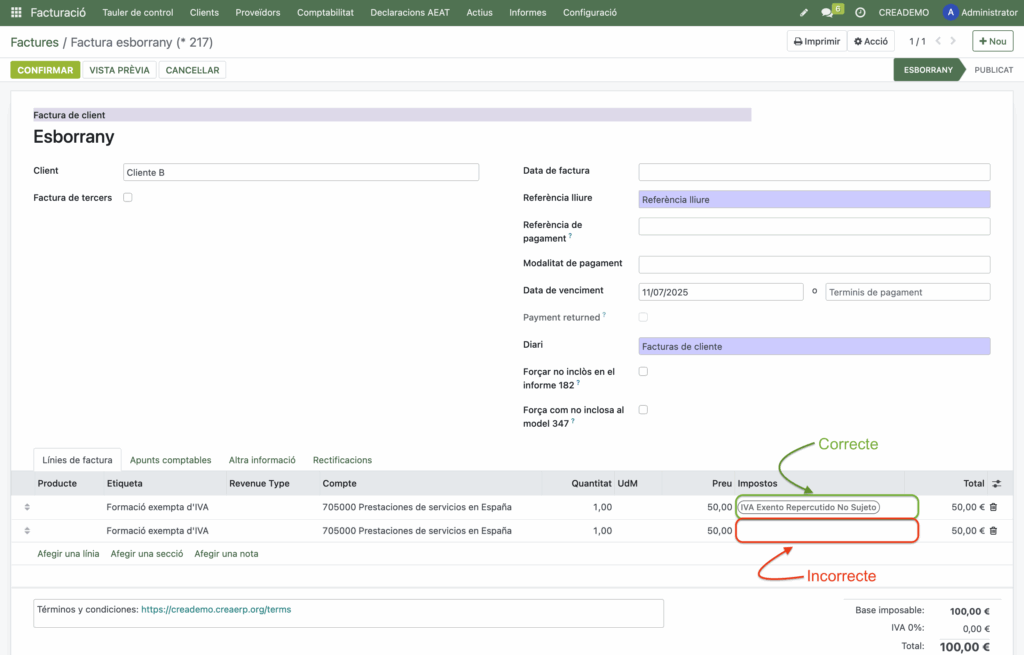
Task: Click the Data de factura input field
Action: click(814, 172)
